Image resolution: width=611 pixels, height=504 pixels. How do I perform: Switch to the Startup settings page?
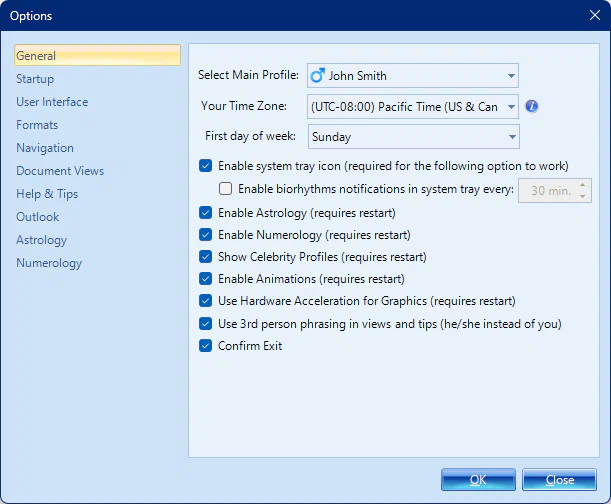(x=35, y=79)
